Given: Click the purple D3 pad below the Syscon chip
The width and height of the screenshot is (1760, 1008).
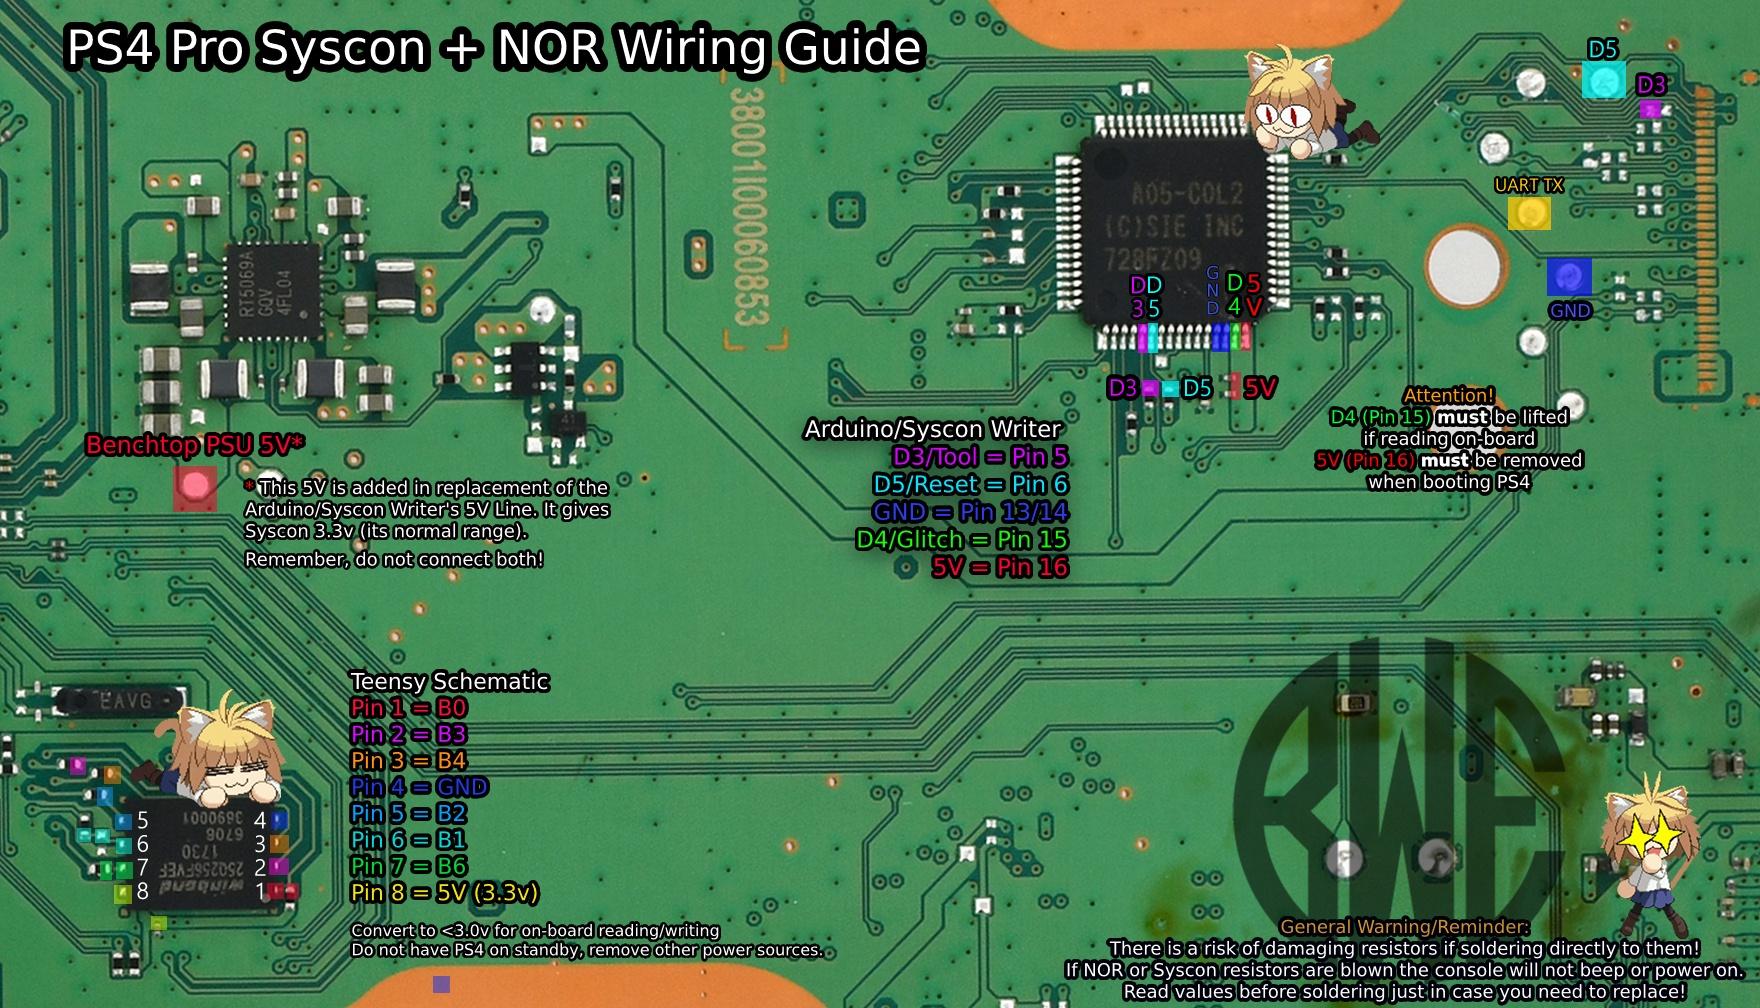Looking at the screenshot, I should pyautogui.click(x=1150, y=388).
